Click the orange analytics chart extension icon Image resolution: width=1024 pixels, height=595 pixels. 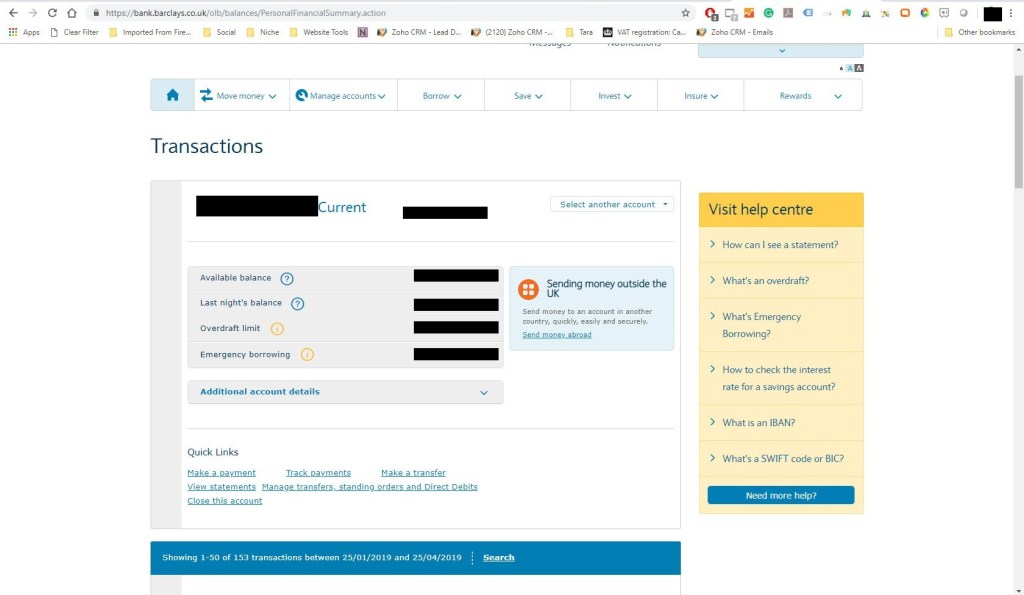tap(749, 13)
